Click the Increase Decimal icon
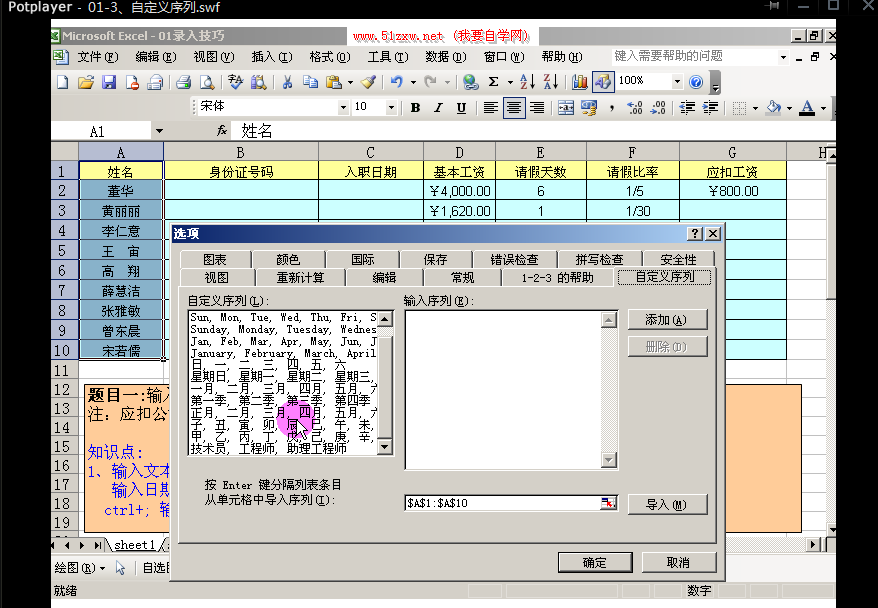The height and width of the screenshot is (608, 878). point(634,107)
